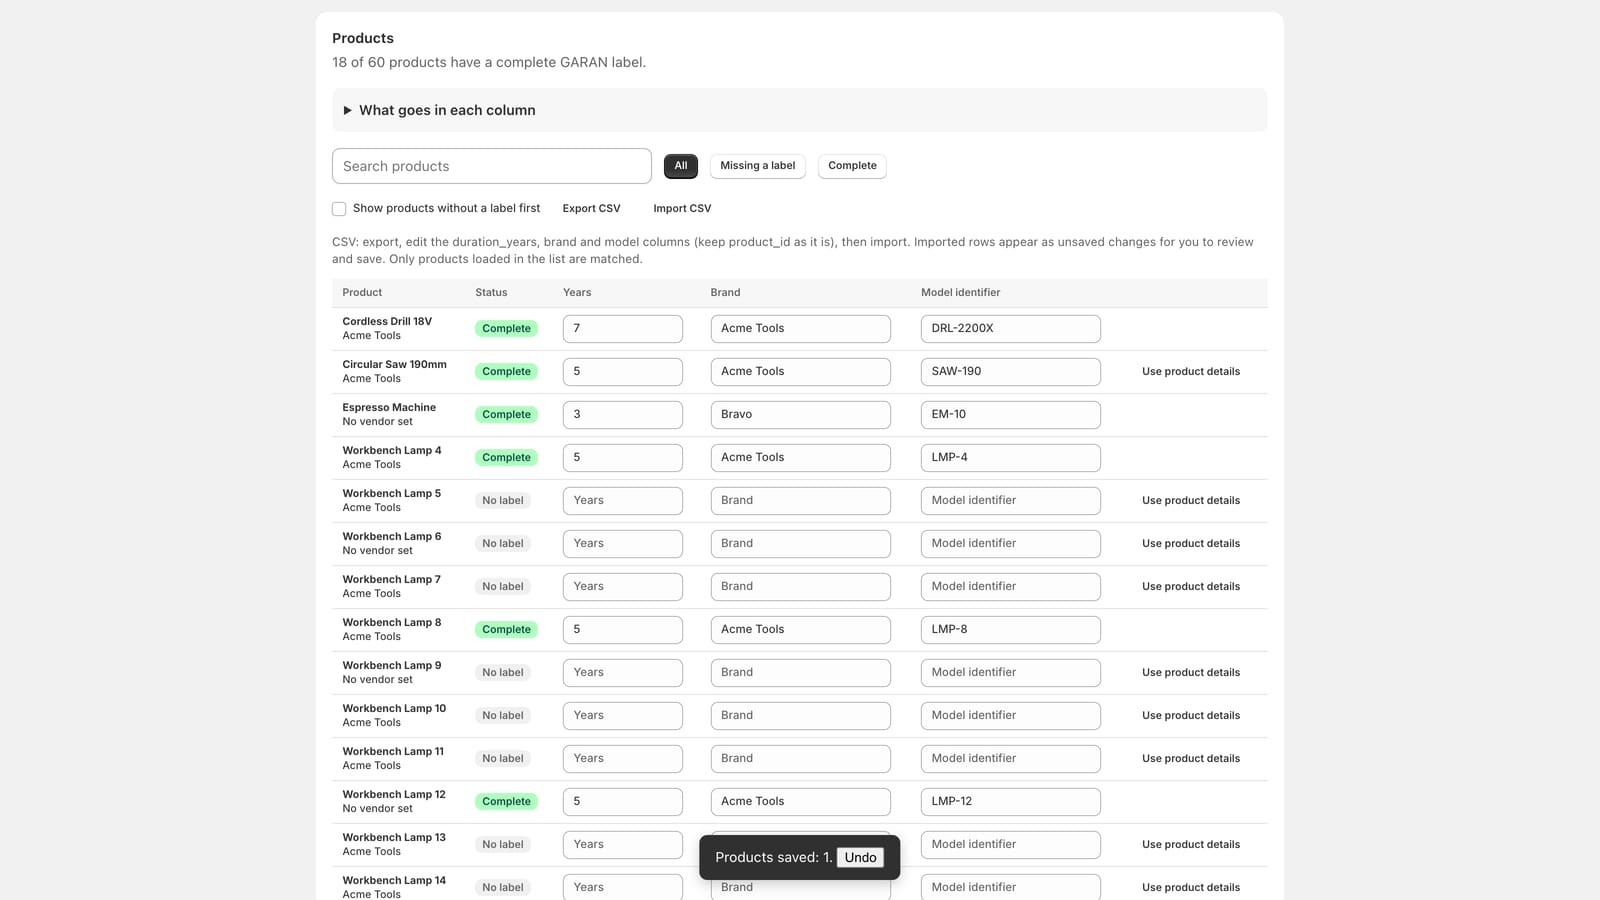Click Workbench Lamp 8 product name
The image size is (1600, 900).
pos(391,623)
